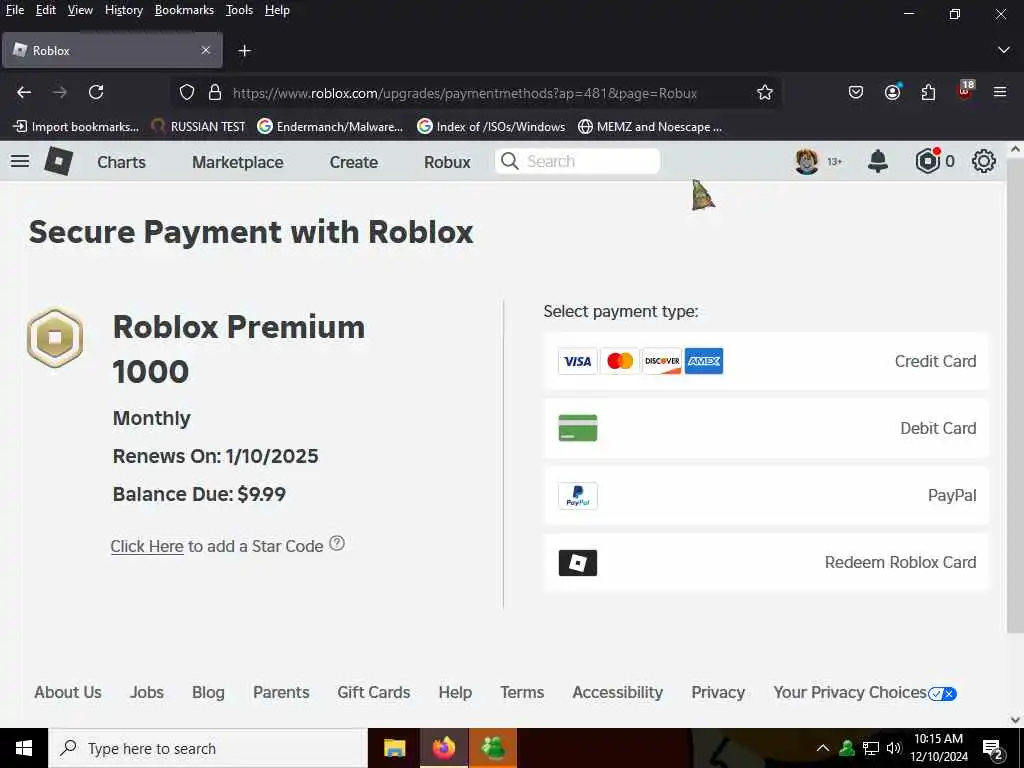This screenshot has height=768, width=1024.
Task: Open the Bookmarks menu
Action: click(x=184, y=10)
